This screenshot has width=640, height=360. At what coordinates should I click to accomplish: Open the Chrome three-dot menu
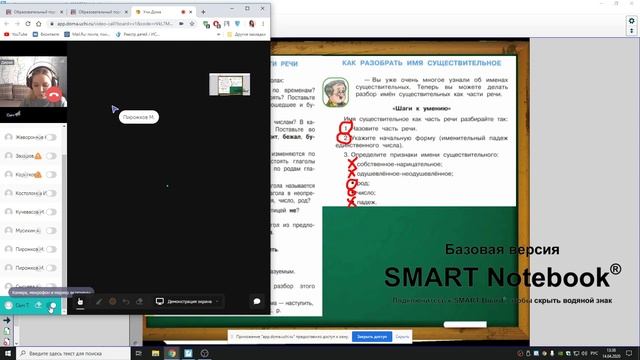point(263,24)
